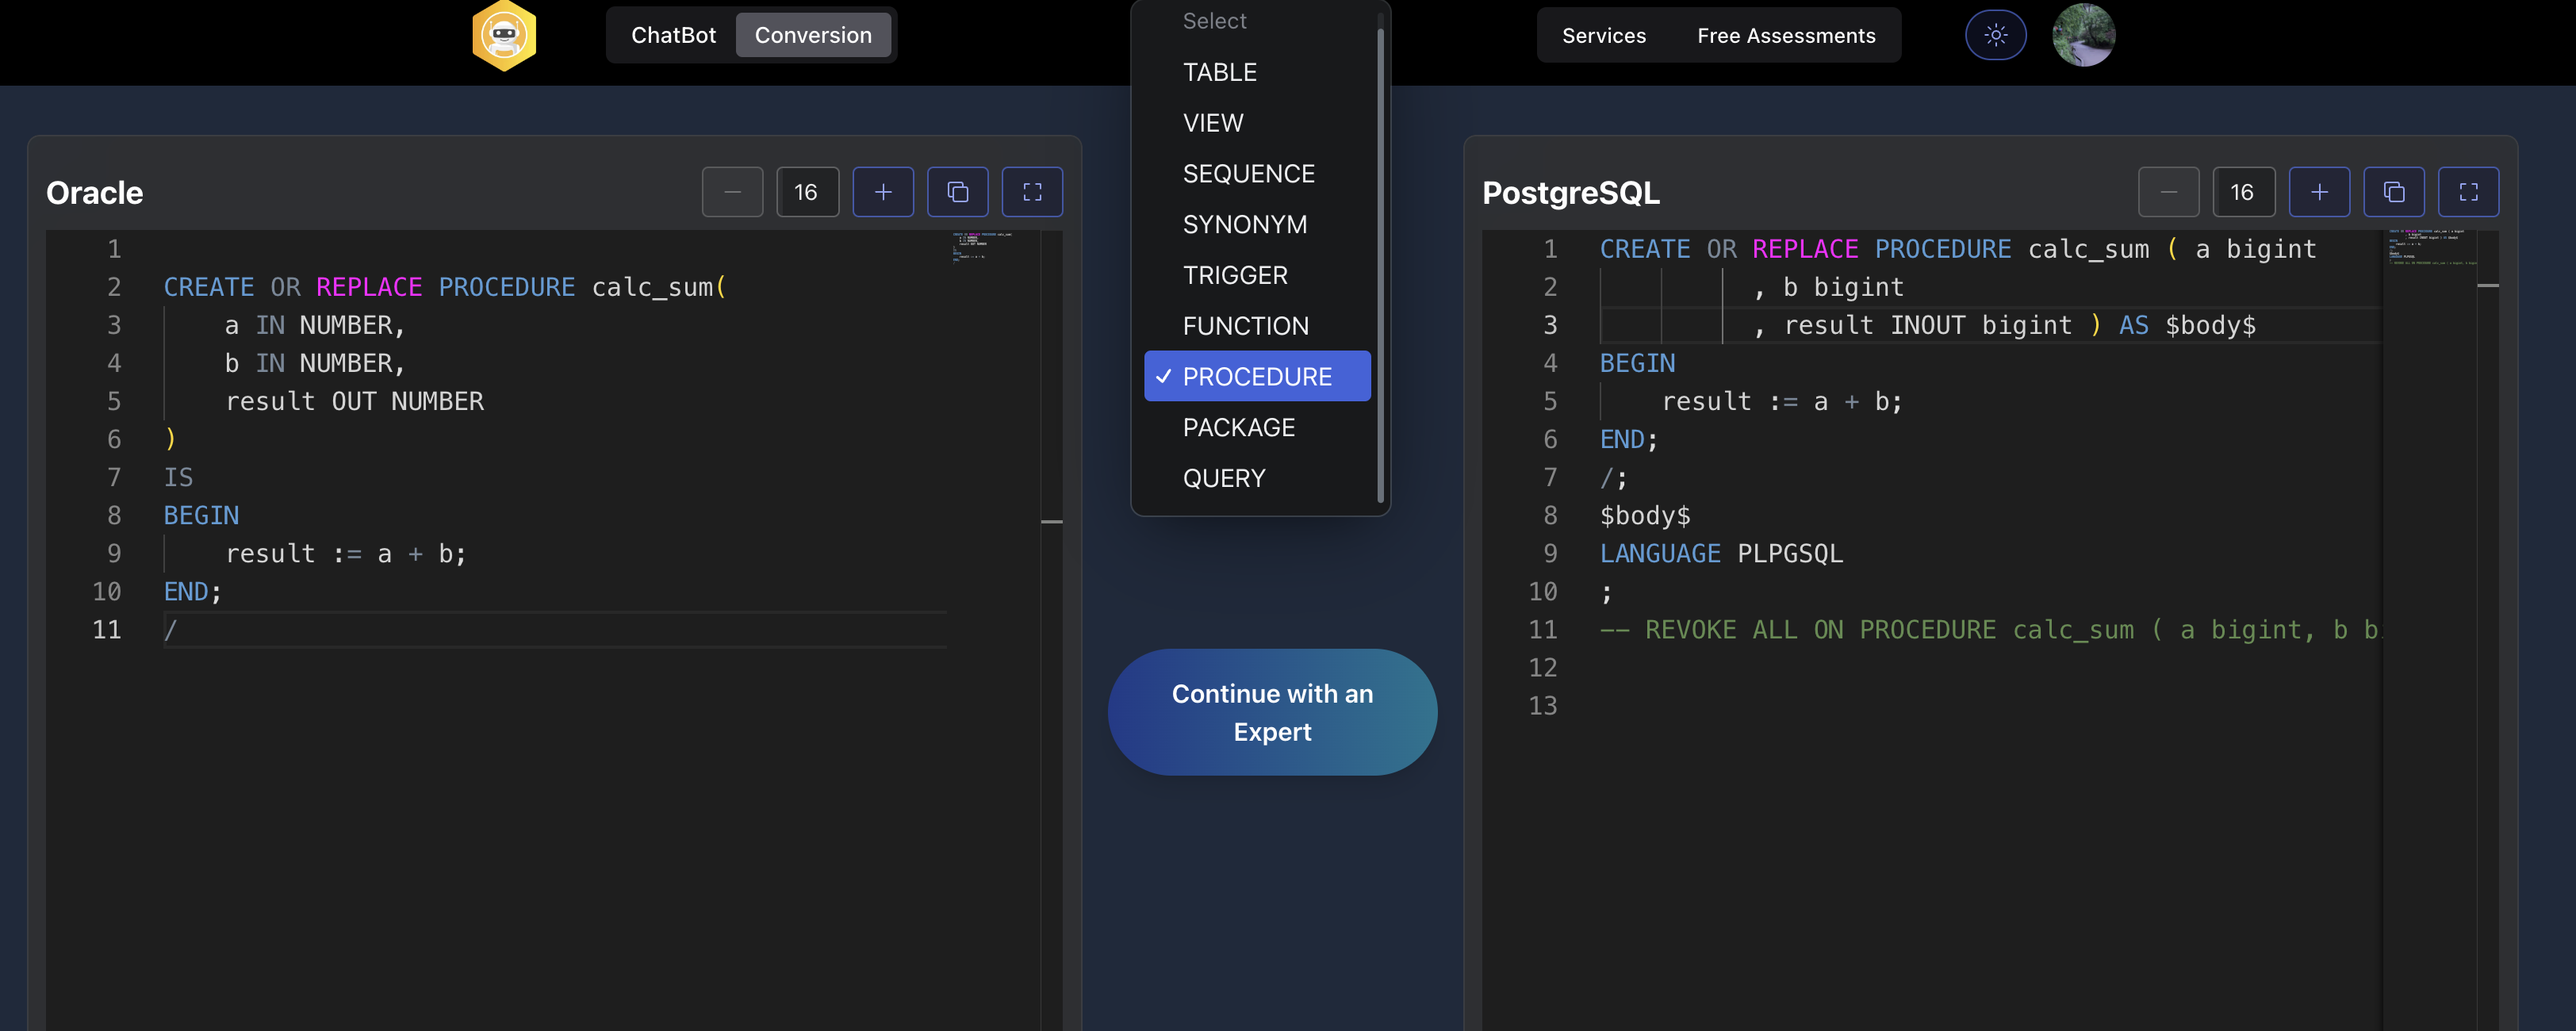The image size is (2576, 1031).
Task: Increase the PostgreSQL editor font size
Action: pos(2318,192)
